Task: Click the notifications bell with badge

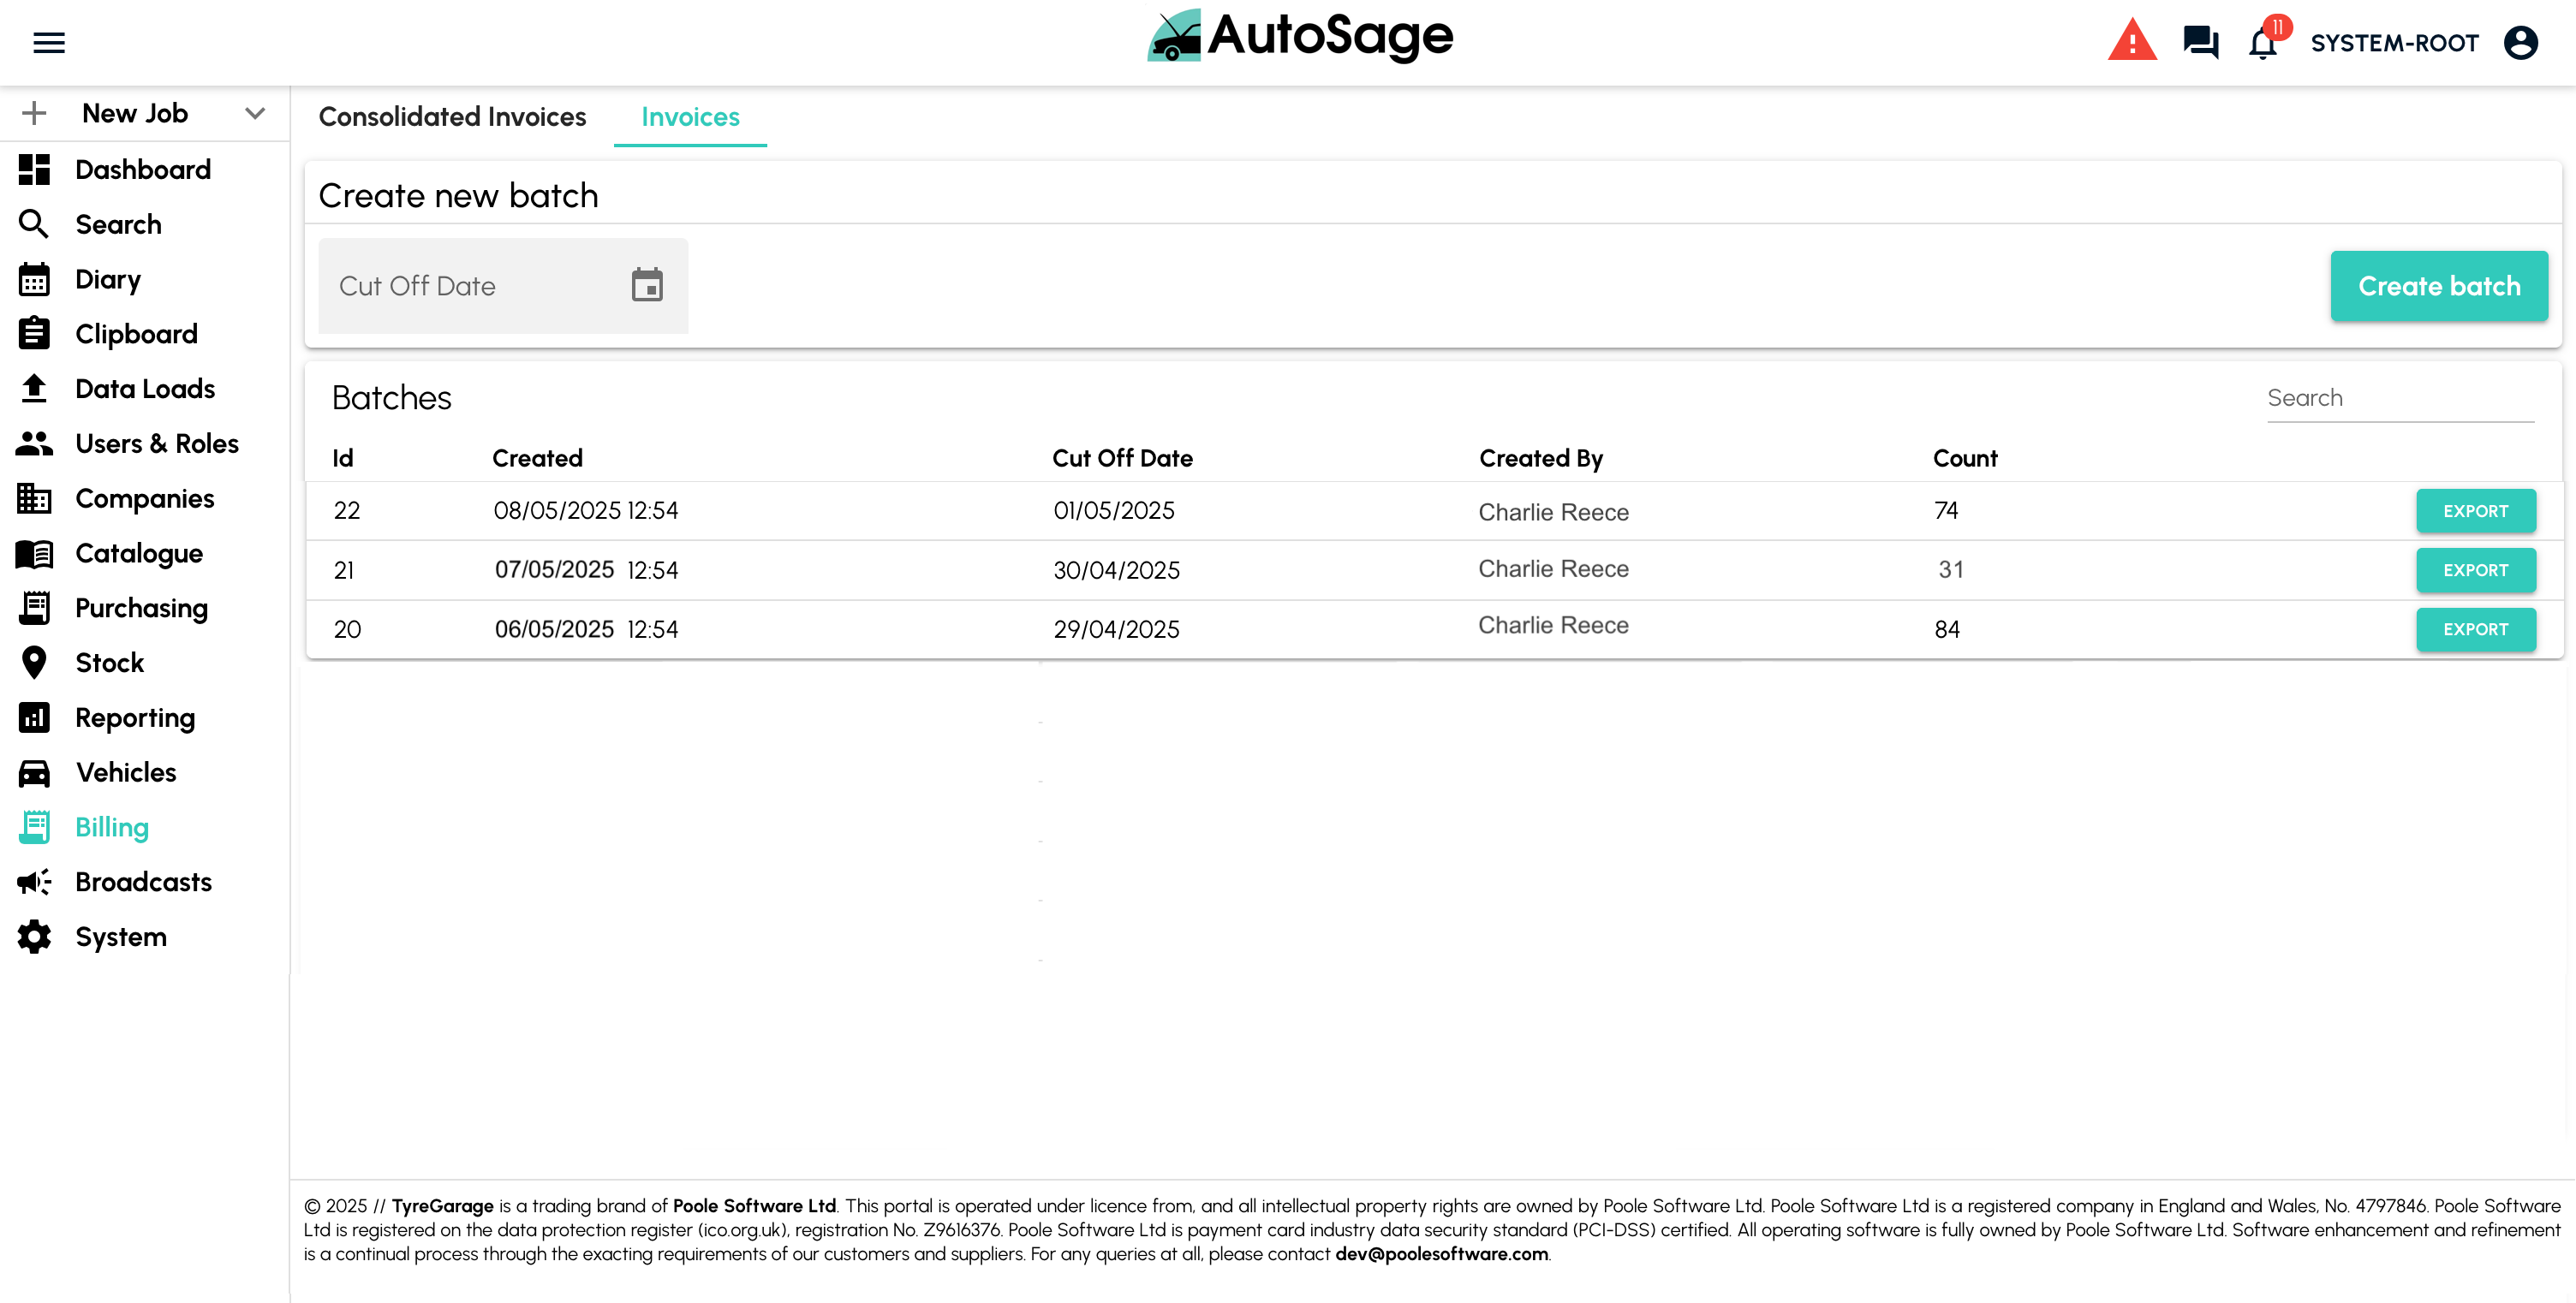Action: pyautogui.click(x=2262, y=43)
